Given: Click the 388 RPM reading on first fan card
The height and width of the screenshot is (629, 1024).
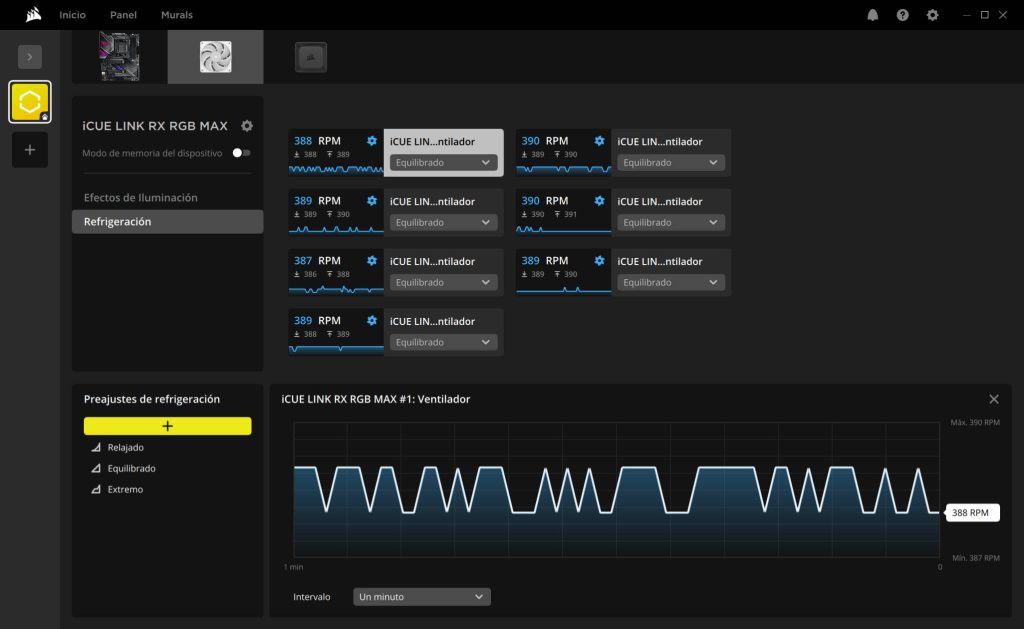Looking at the screenshot, I should click(317, 140).
